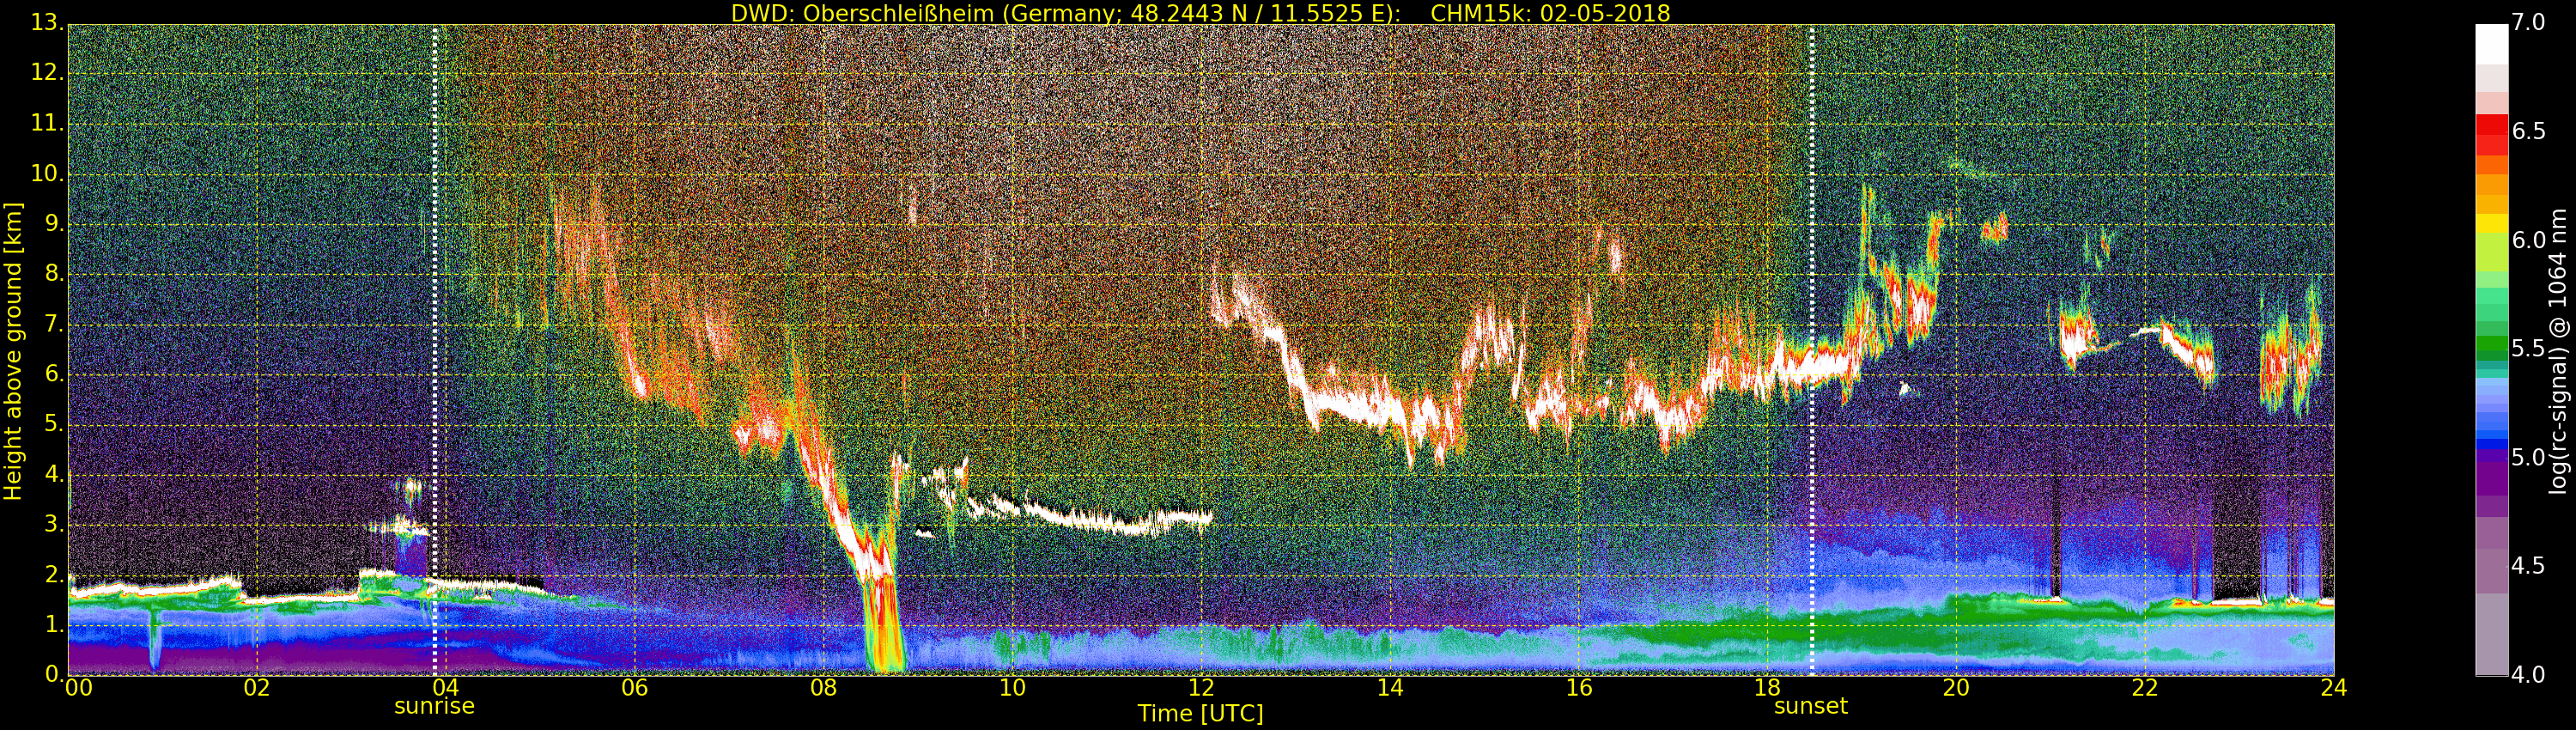Viewport: 2576px width, 730px height.
Task: Click the colorbar tick label '5.0'
Action: 2528,457
